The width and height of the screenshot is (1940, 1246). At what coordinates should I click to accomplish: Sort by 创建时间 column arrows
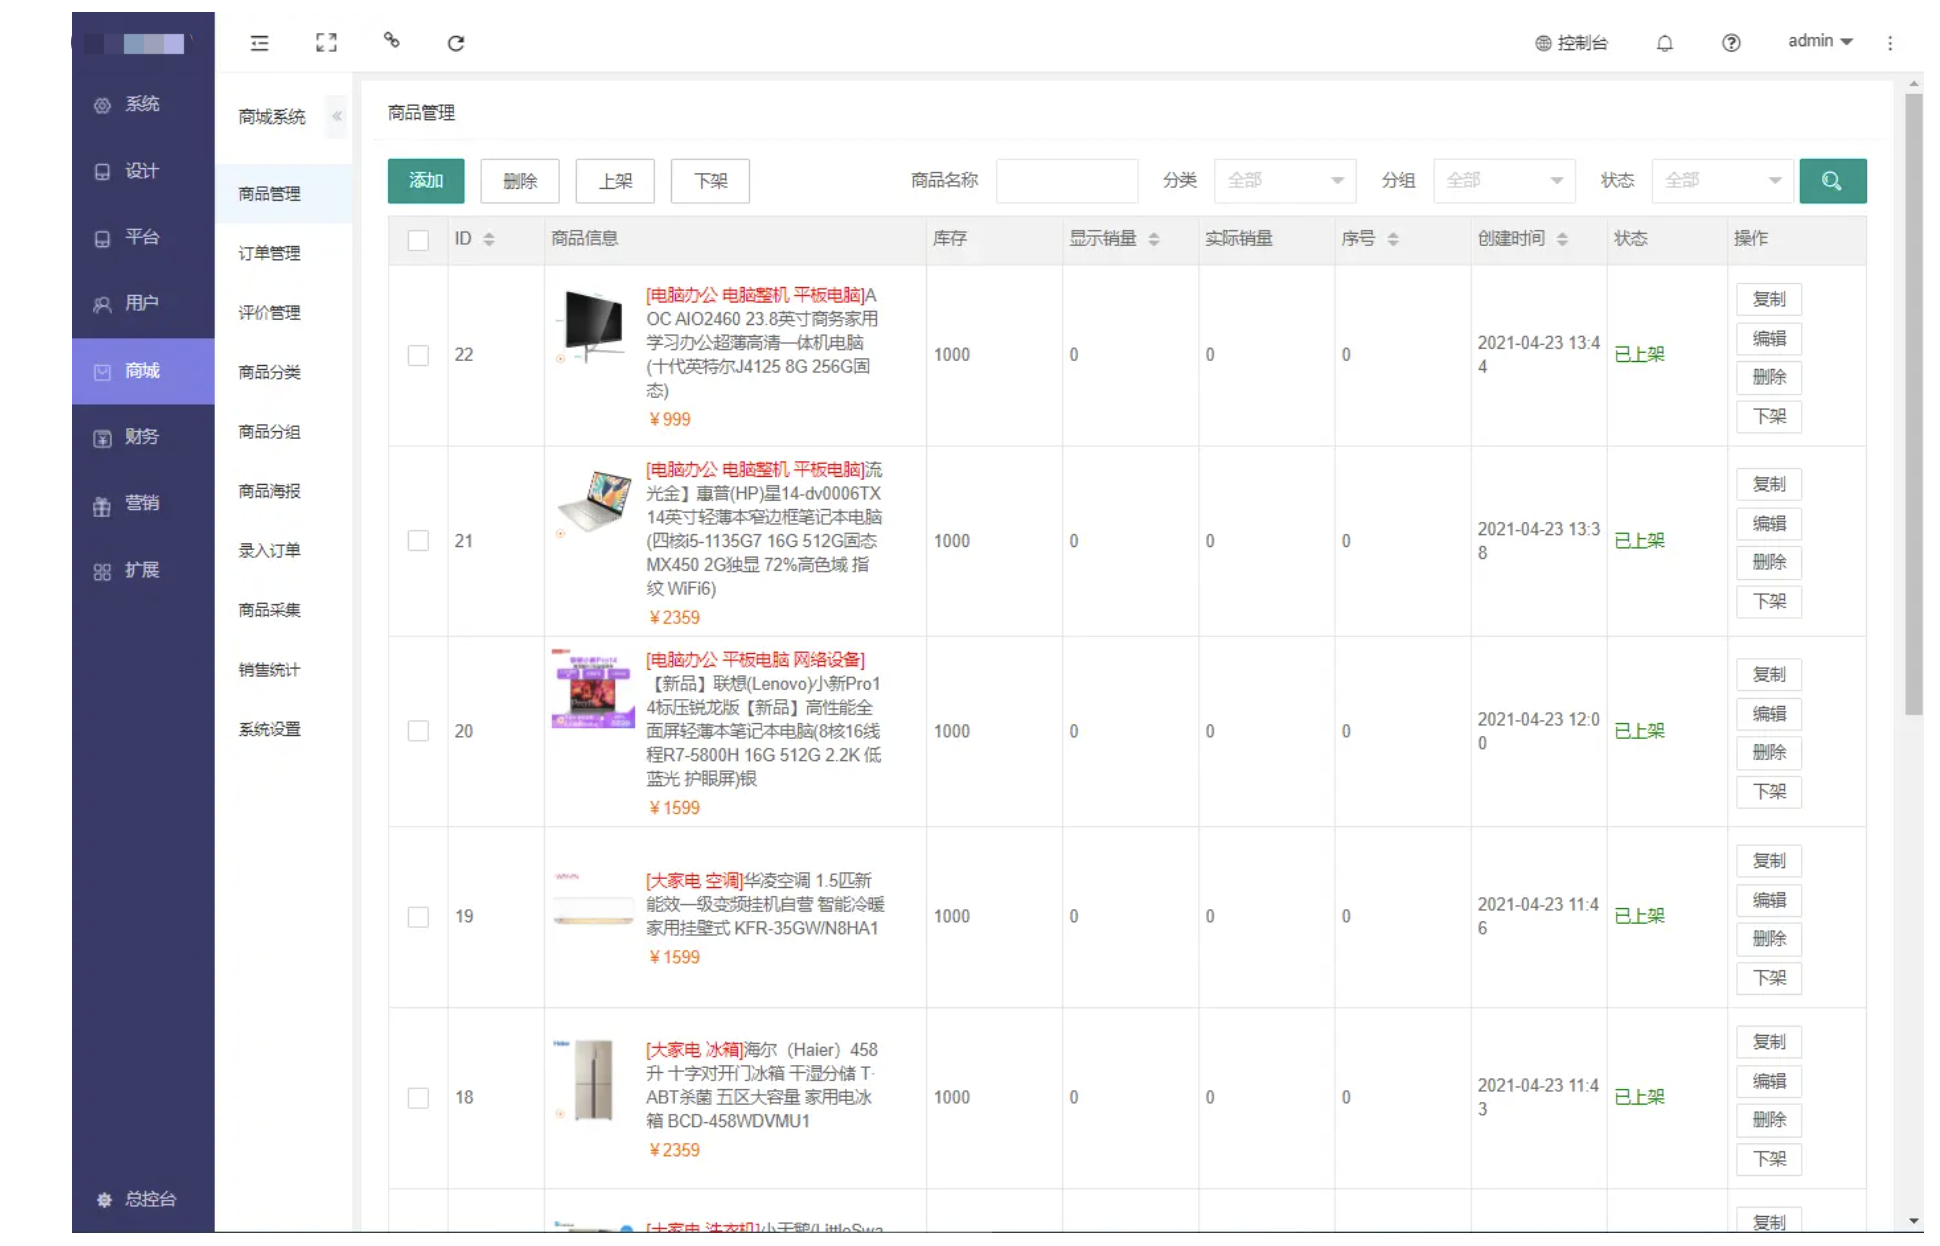tap(1562, 239)
